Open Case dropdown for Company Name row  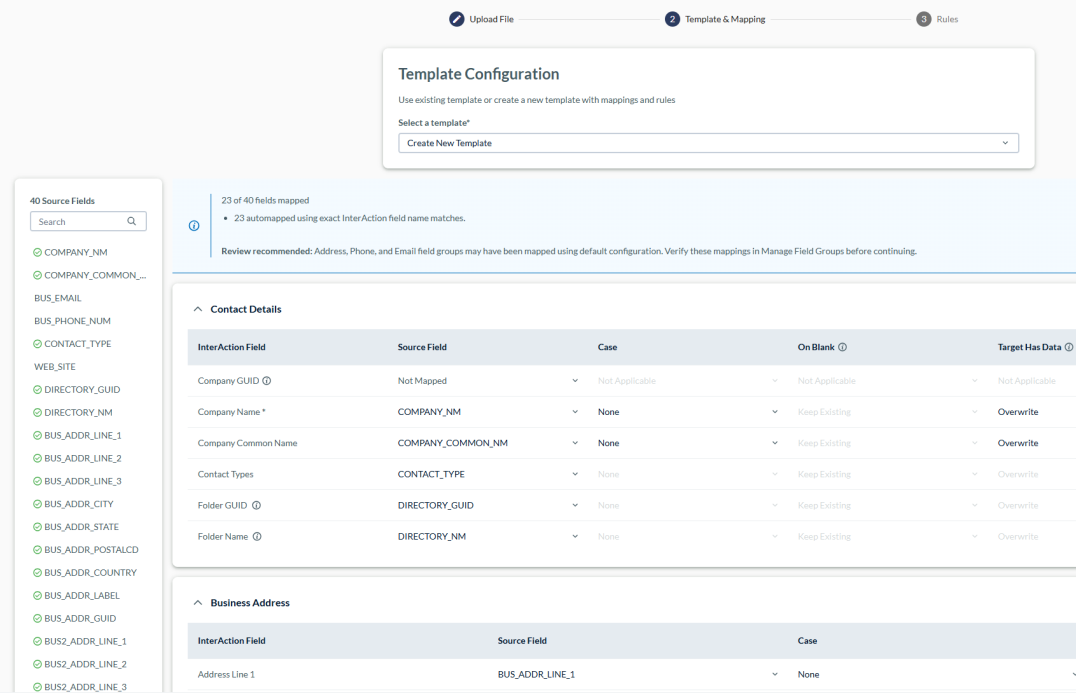coord(688,412)
